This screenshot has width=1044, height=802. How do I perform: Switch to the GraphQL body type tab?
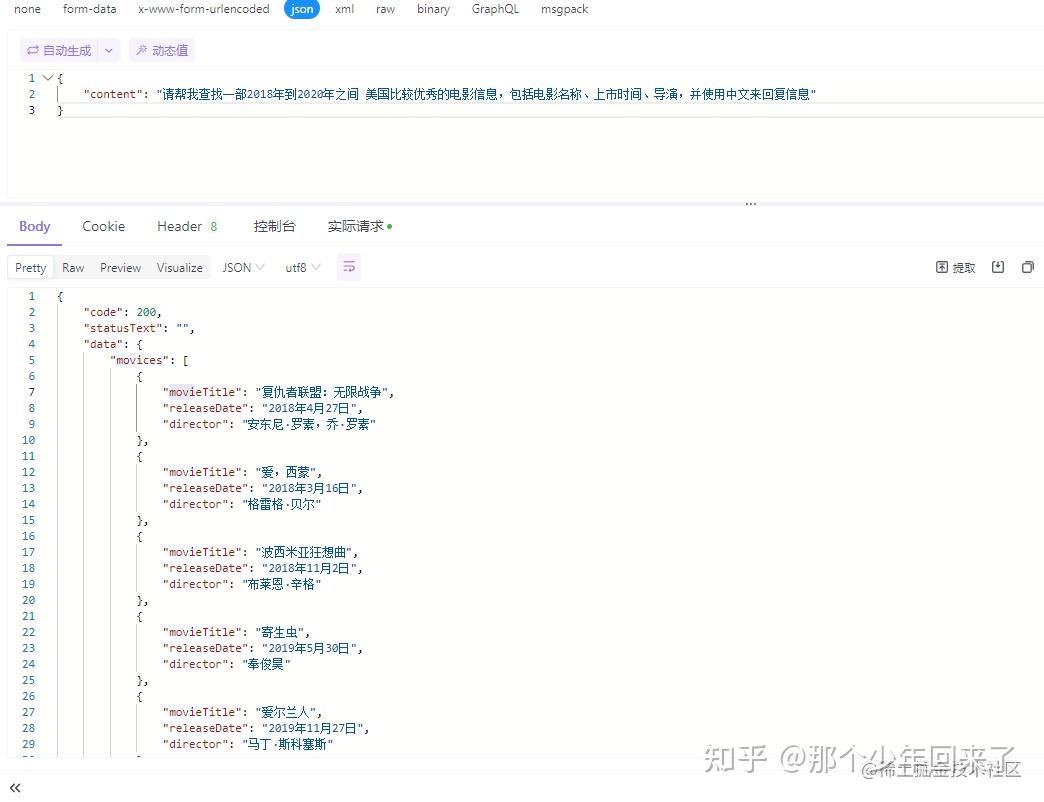[495, 9]
